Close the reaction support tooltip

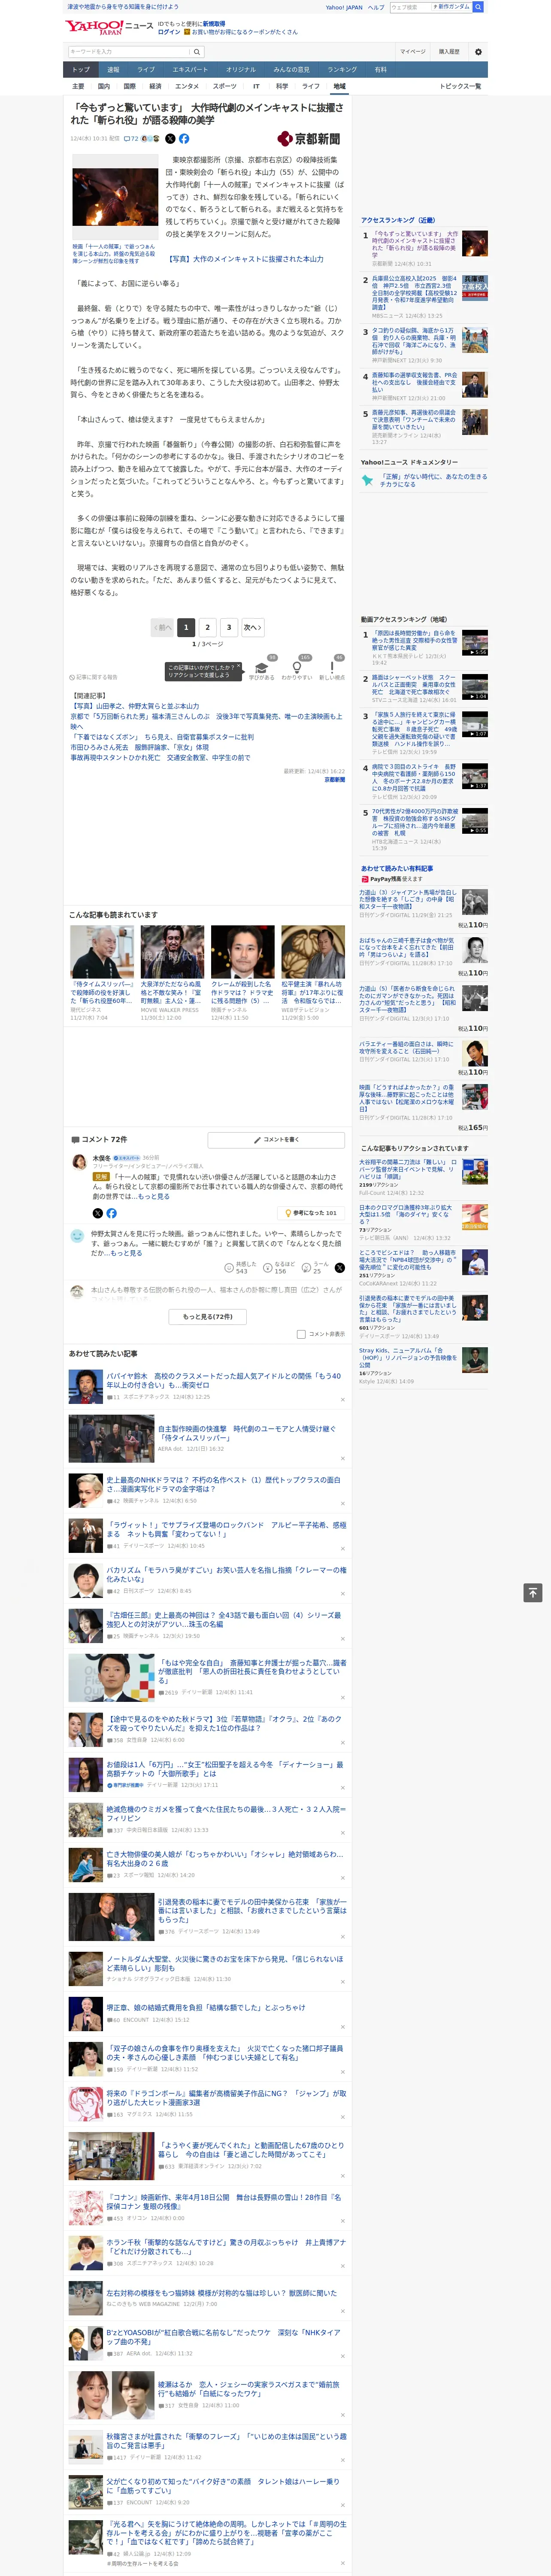pos(239,666)
